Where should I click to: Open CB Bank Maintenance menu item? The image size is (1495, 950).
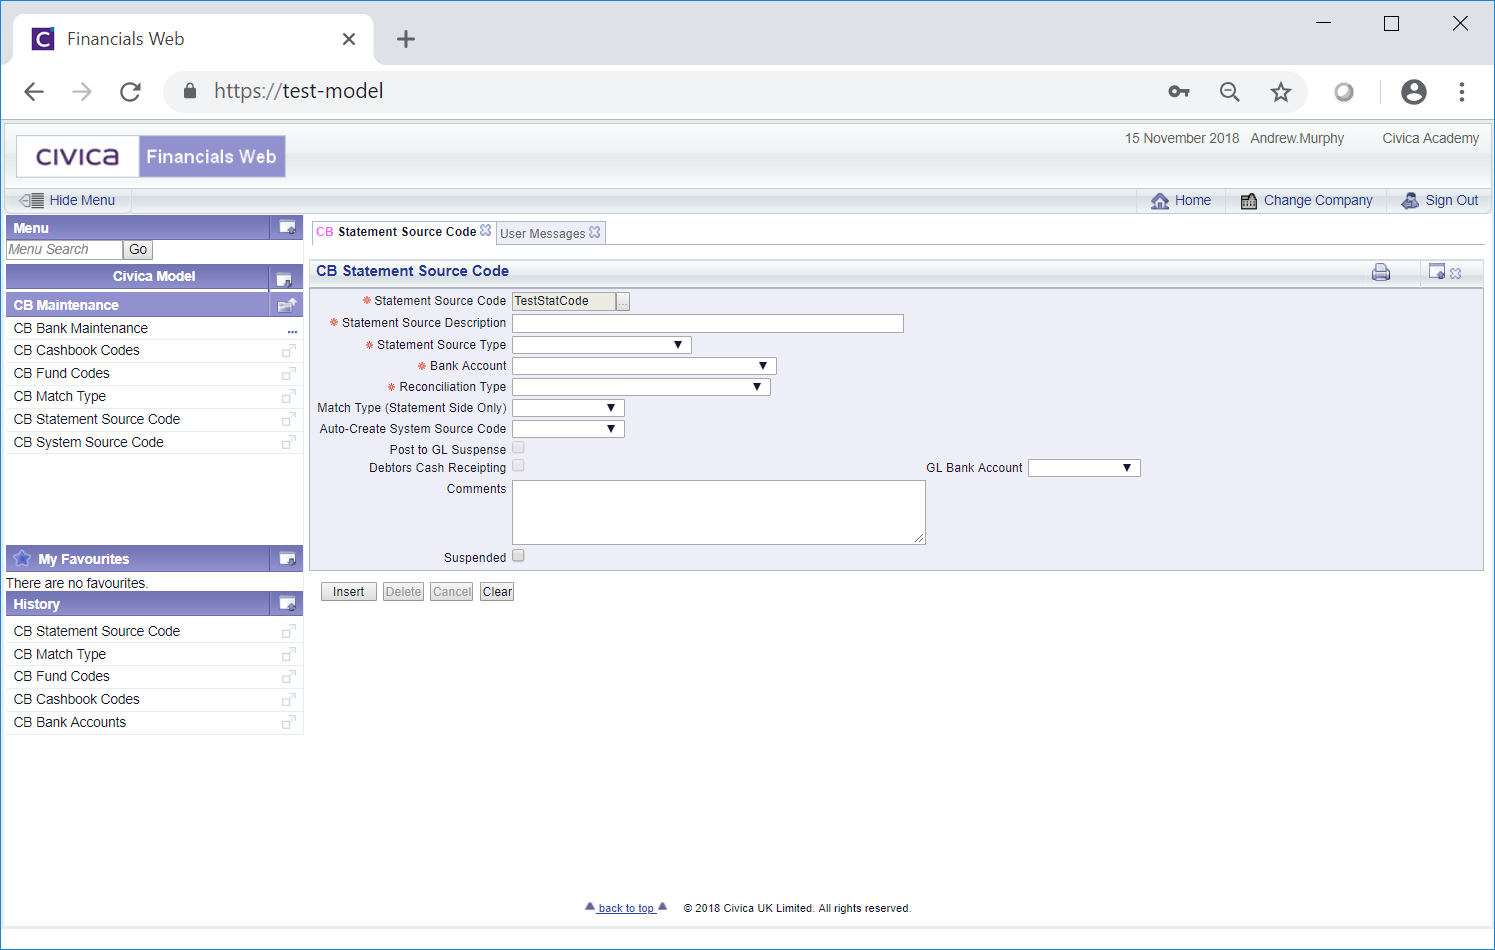point(81,328)
